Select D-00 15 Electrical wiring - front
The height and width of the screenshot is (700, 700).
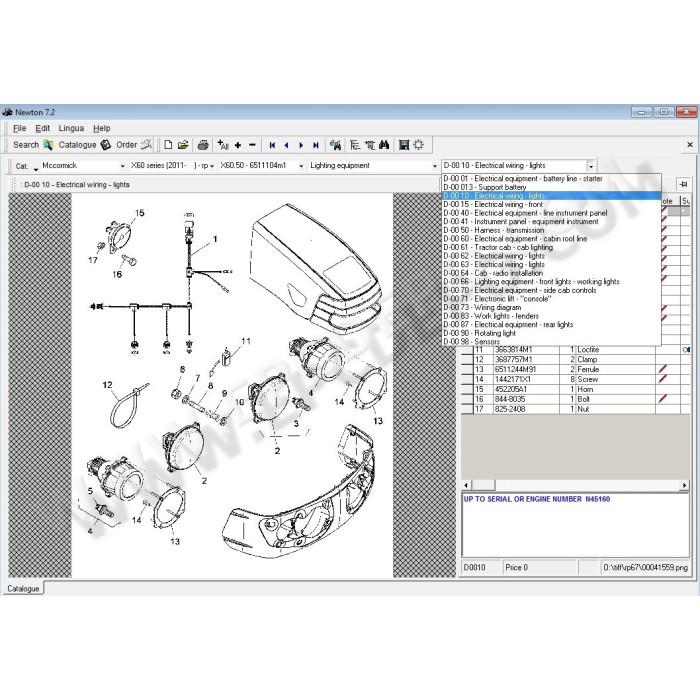(551, 204)
